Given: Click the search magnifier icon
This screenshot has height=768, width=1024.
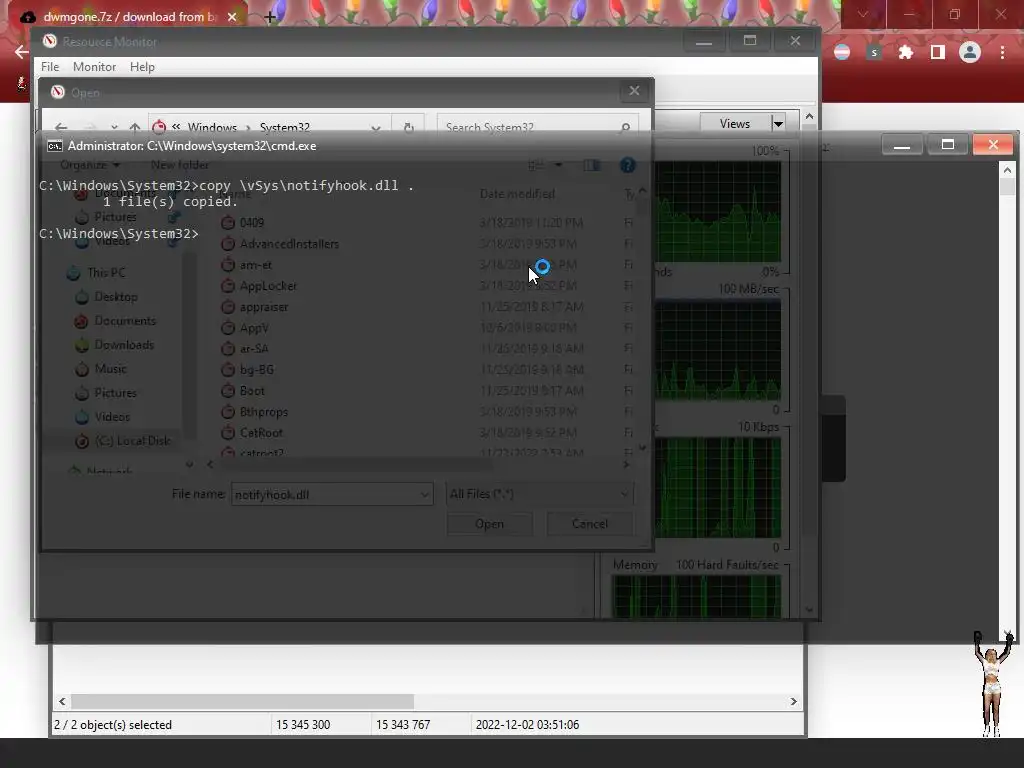Looking at the screenshot, I should pos(625,127).
